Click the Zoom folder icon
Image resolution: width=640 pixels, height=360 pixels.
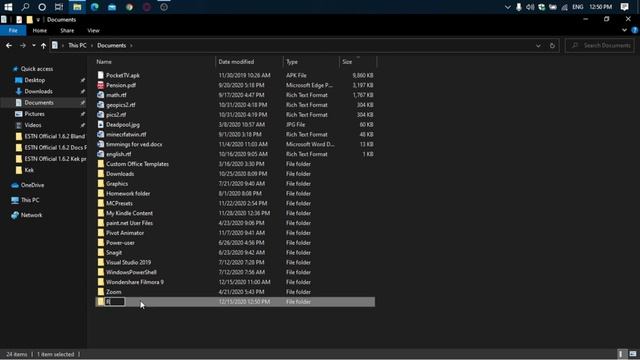click(100, 292)
